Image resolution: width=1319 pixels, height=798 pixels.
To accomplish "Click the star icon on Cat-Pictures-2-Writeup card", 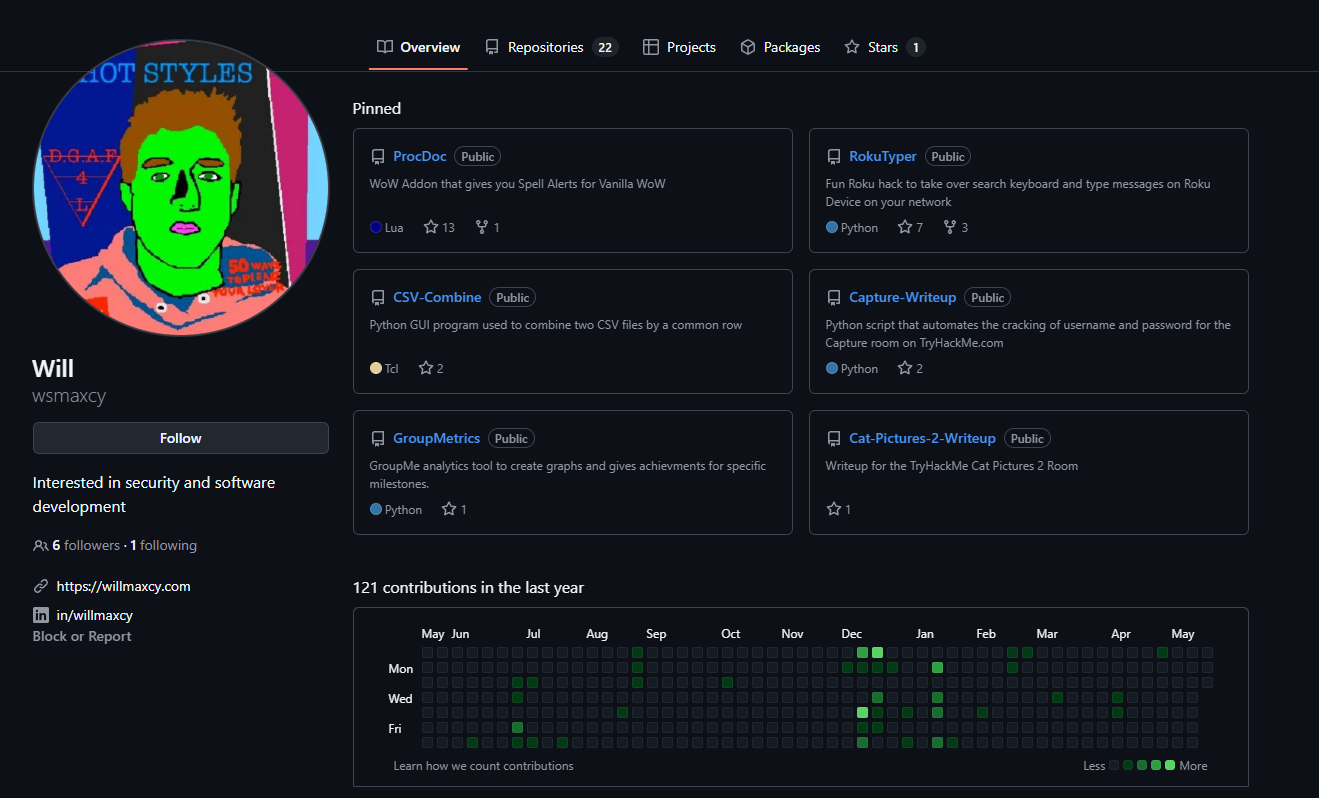I will click(x=831, y=509).
